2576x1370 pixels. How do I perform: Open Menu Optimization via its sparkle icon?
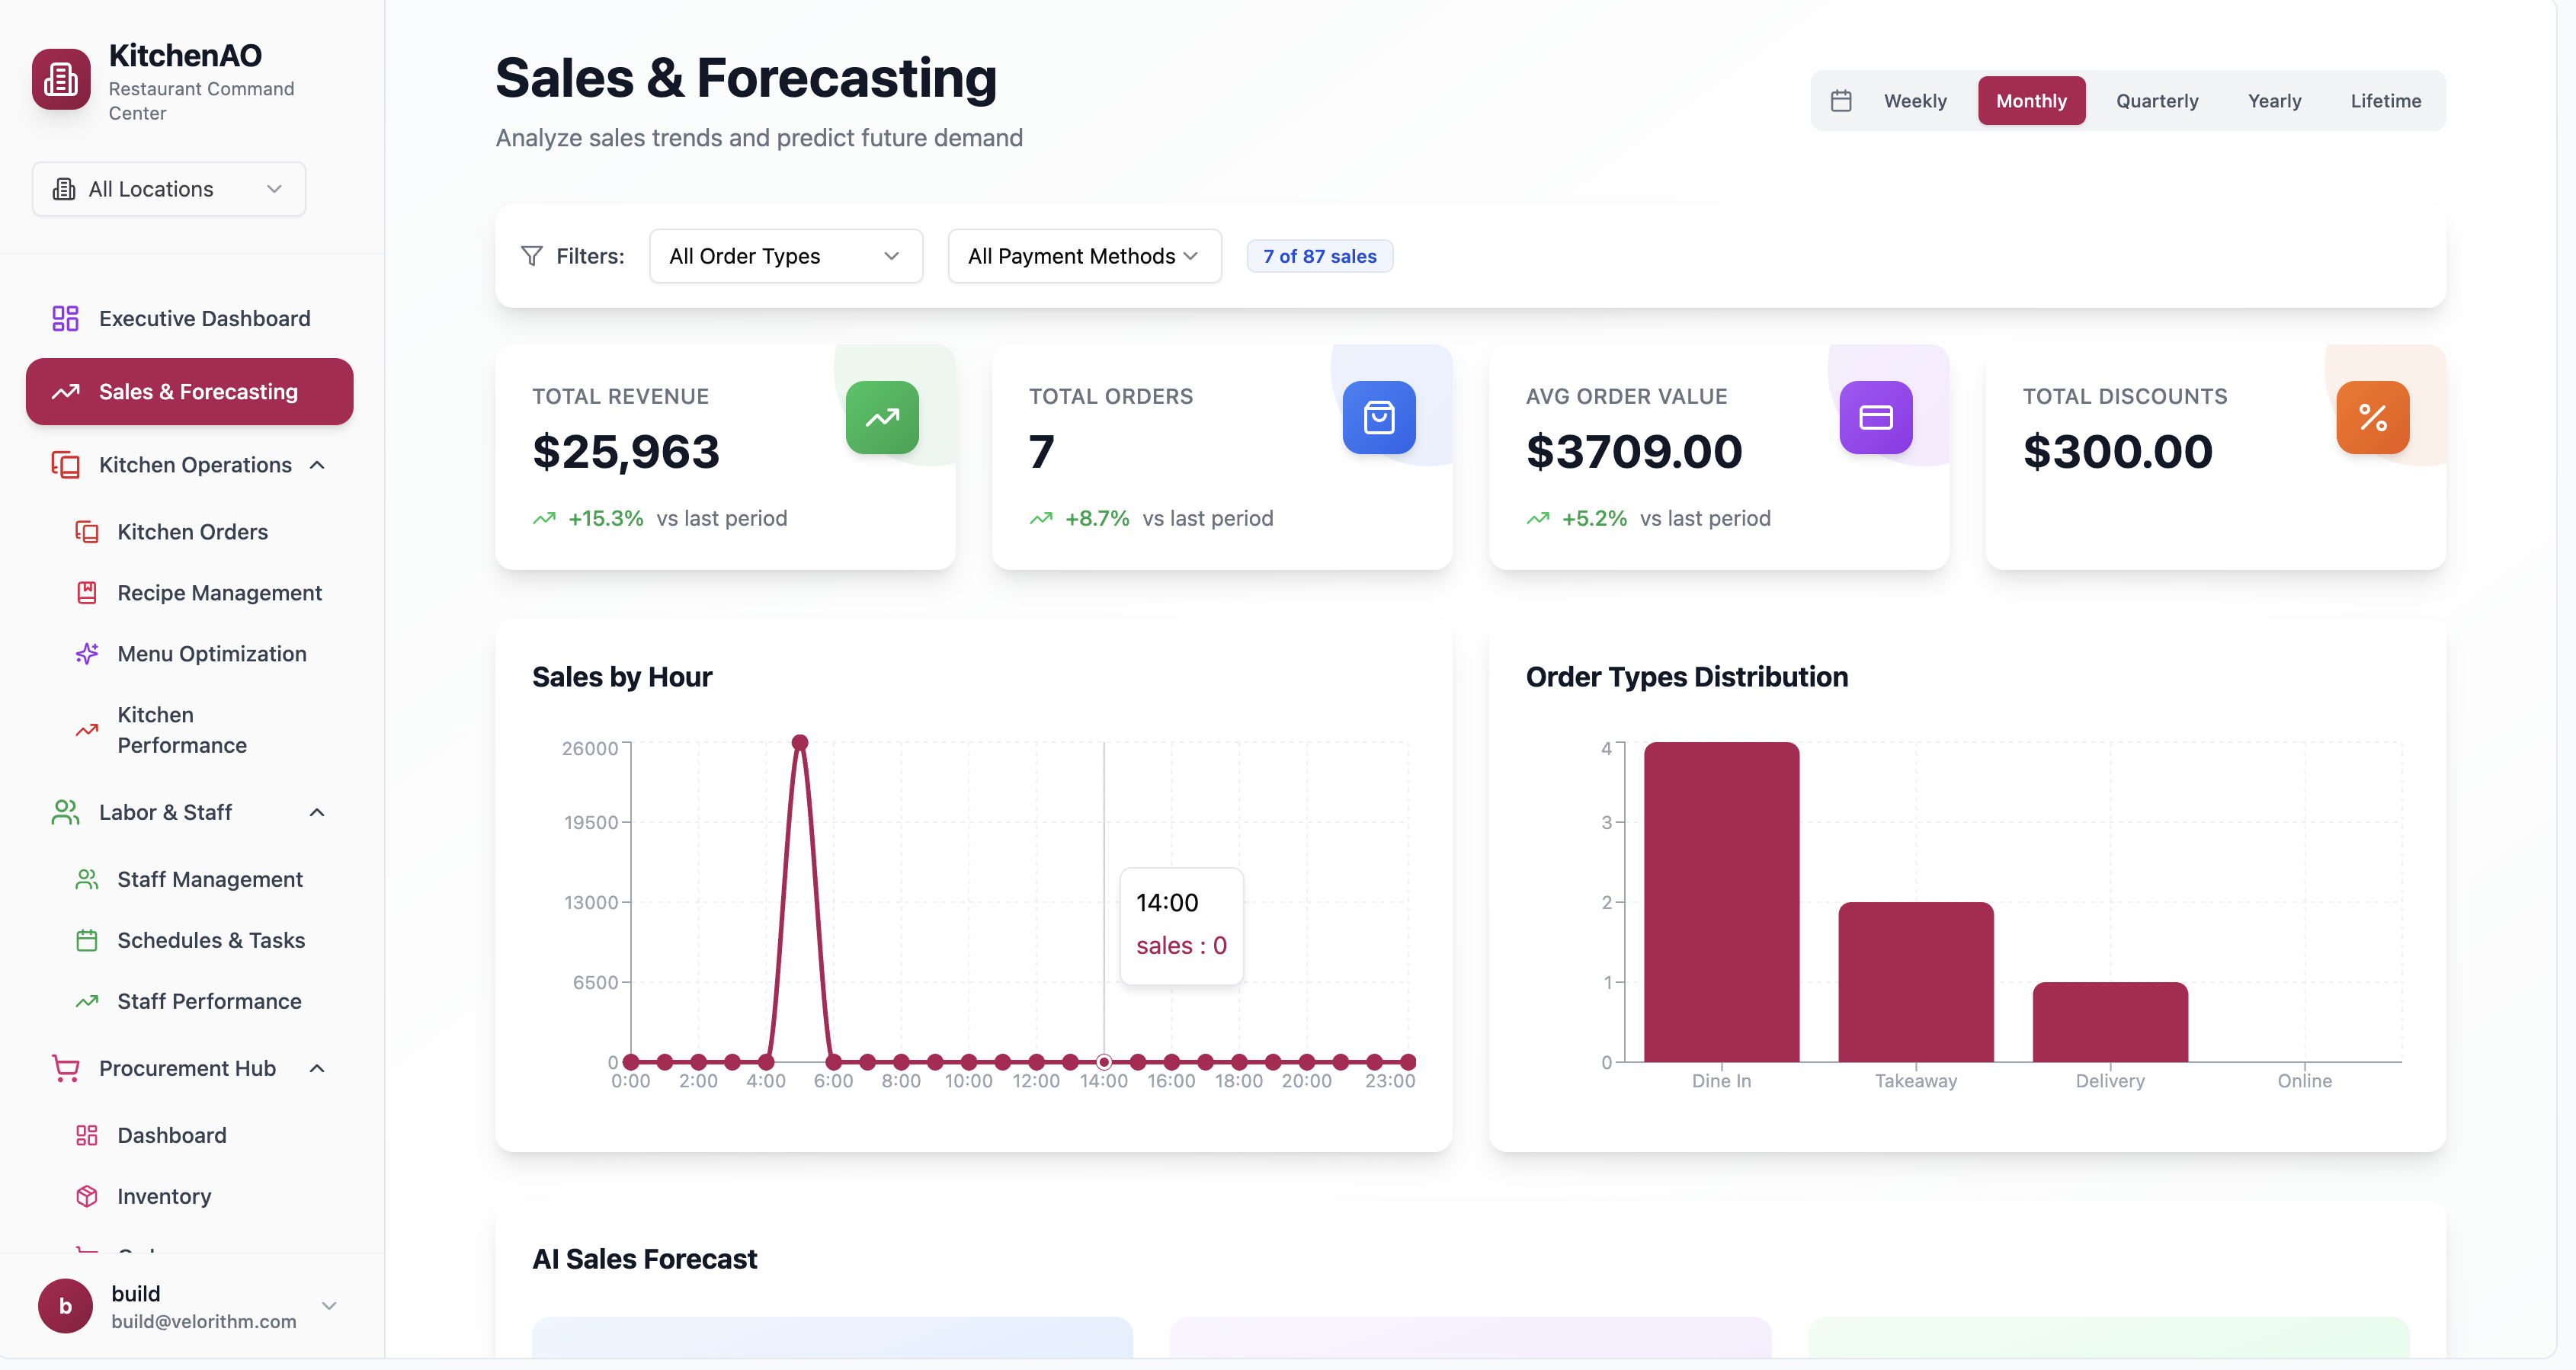(86, 653)
